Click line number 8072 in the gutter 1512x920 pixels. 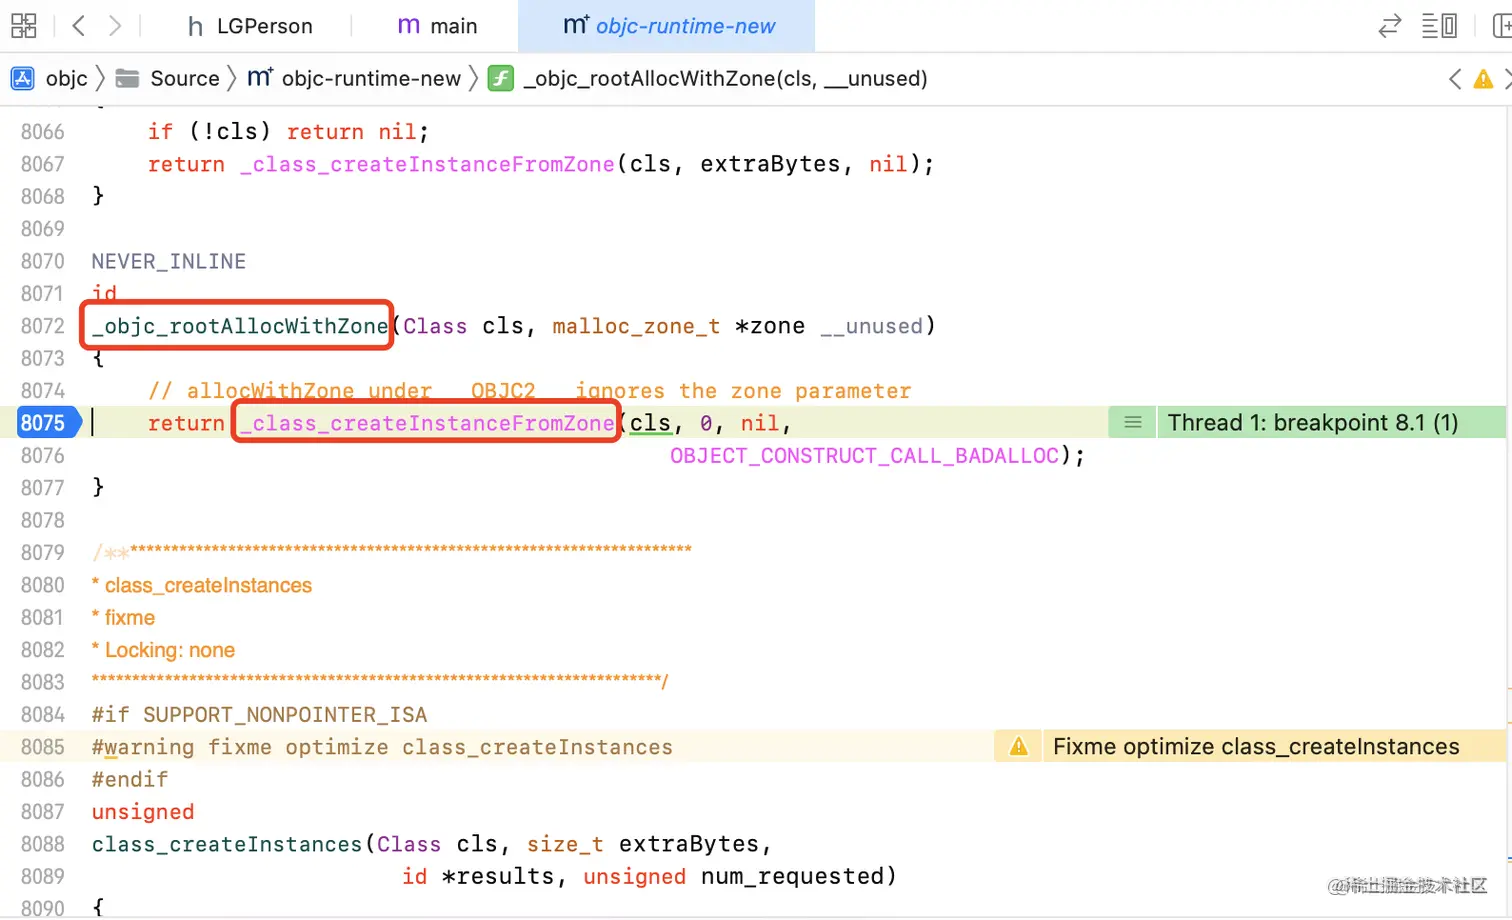pos(42,326)
